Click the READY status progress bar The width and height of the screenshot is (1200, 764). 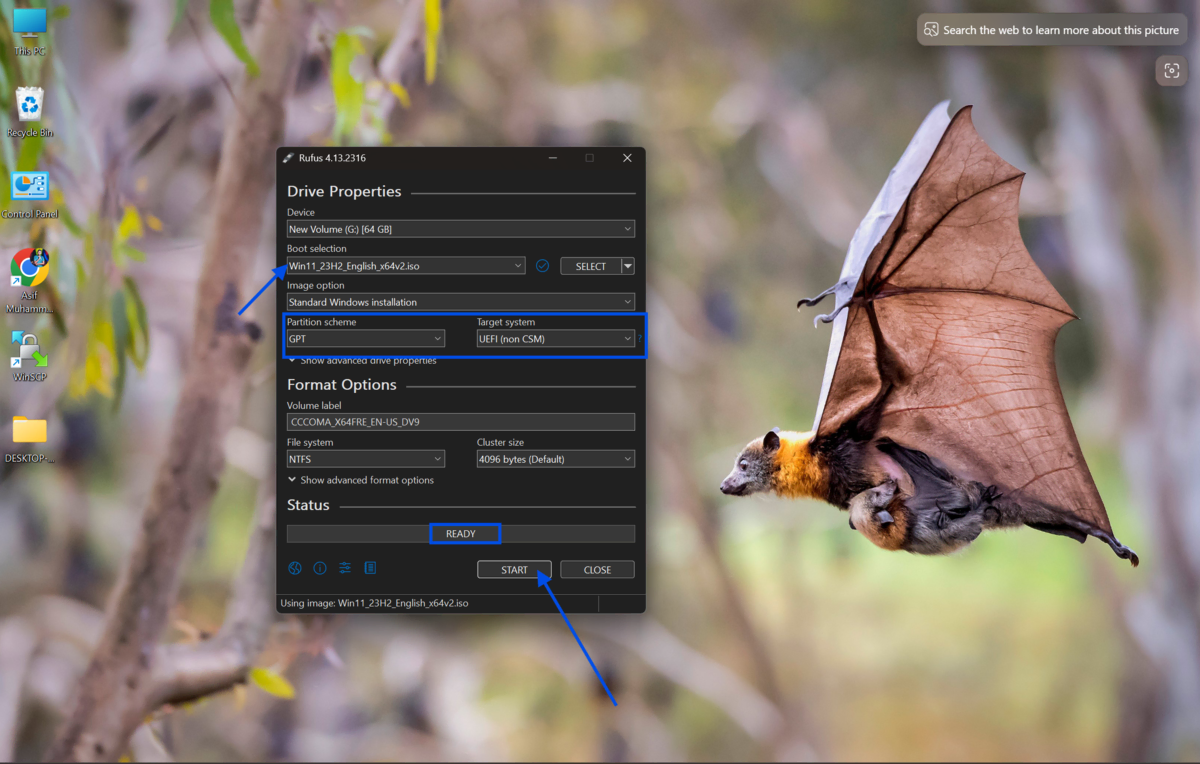pyautogui.click(x=461, y=534)
